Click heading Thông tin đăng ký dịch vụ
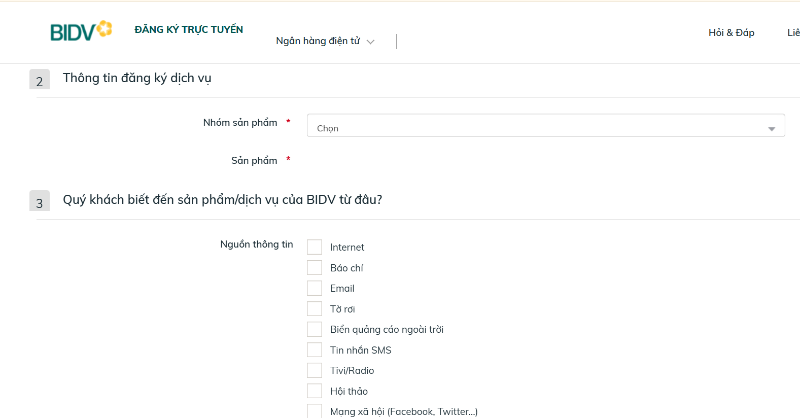This screenshot has height=418, width=800. click(x=137, y=78)
